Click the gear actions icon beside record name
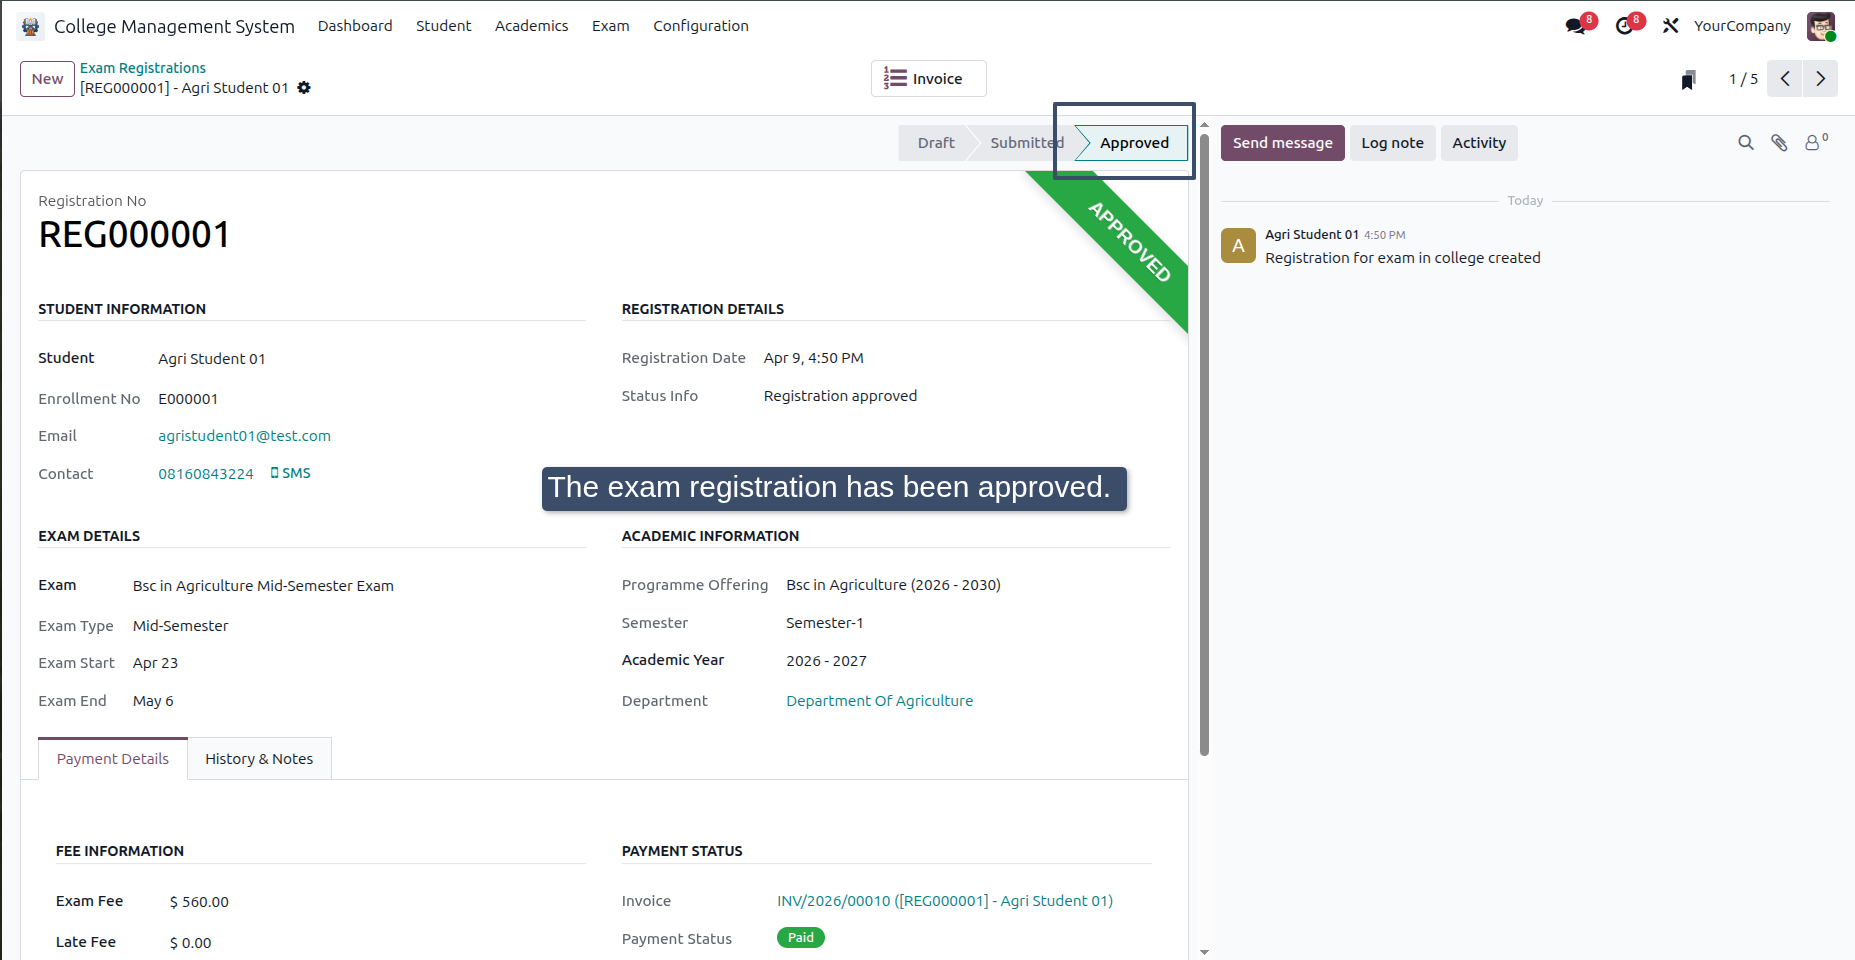The image size is (1855, 960). [x=304, y=88]
